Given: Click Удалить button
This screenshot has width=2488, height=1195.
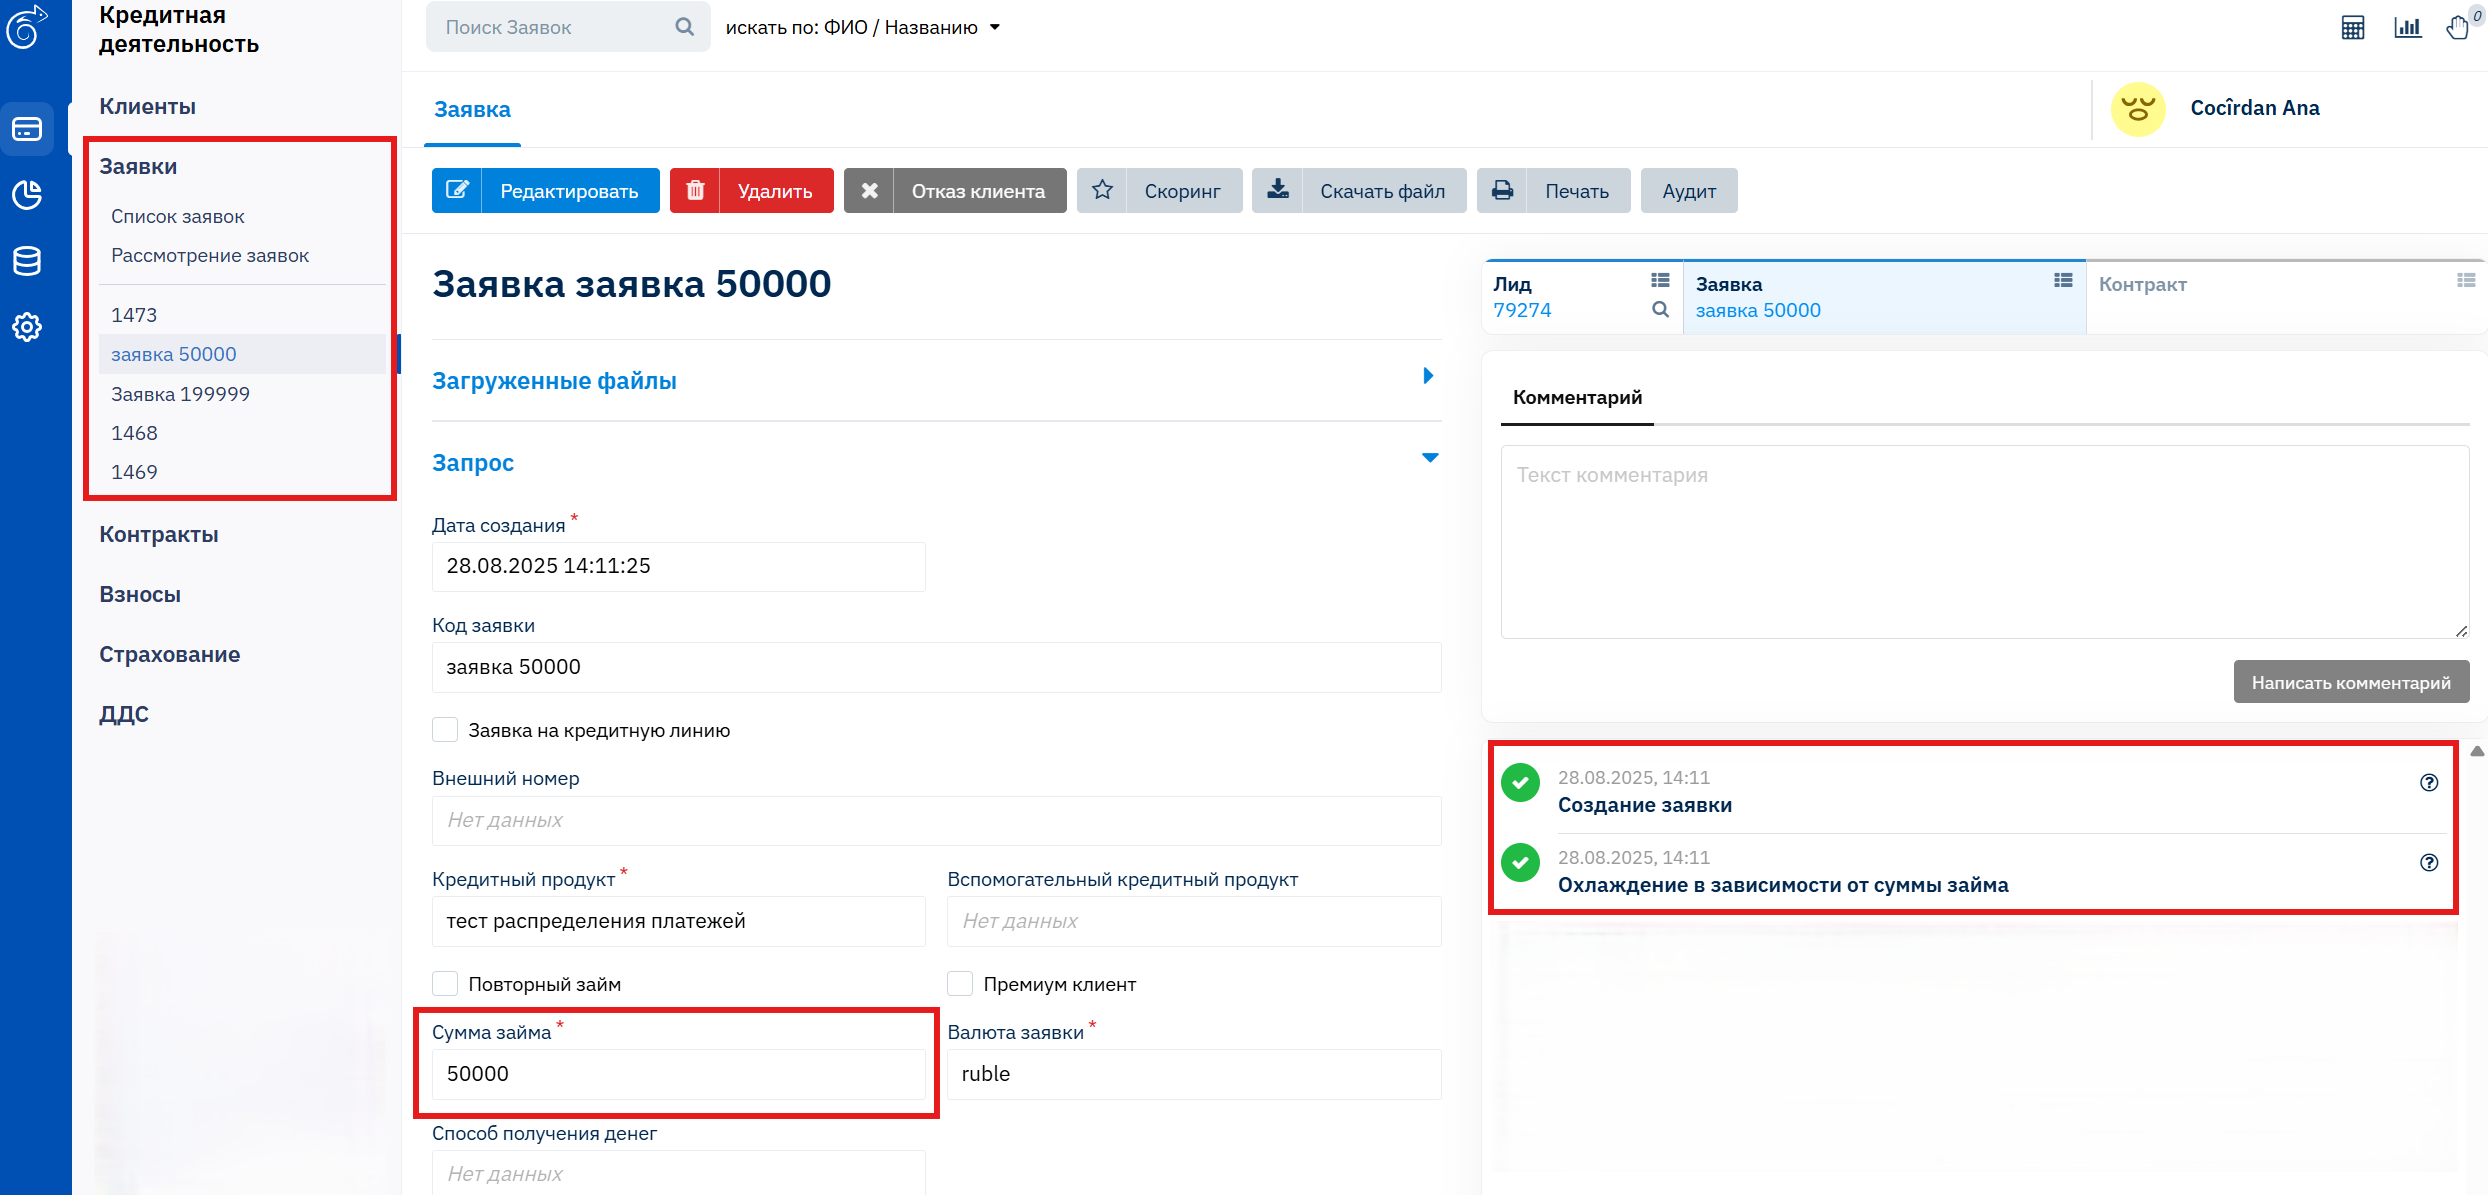Looking at the screenshot, I should tap(752, 190).
